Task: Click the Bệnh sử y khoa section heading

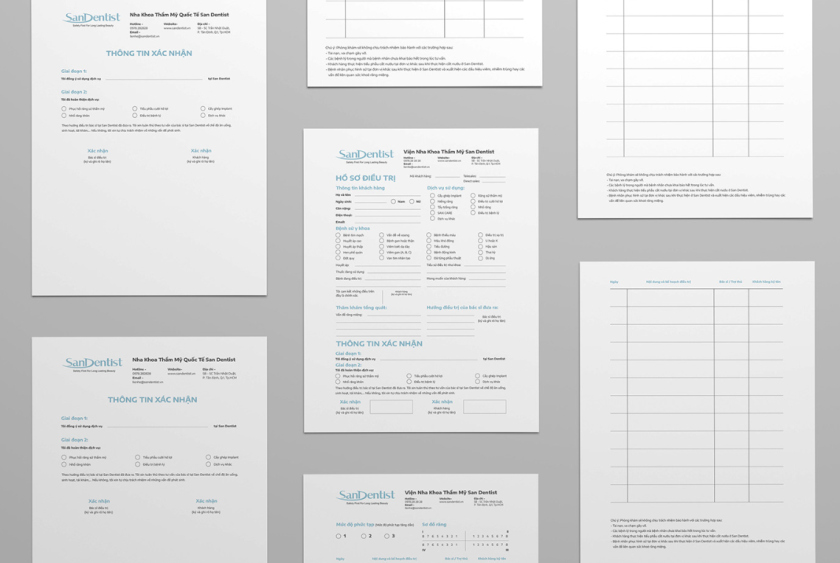Action: click(x=352, y=228)
